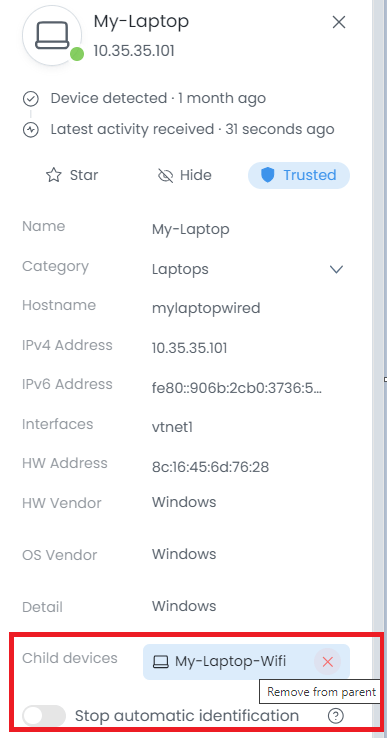Star this device

72,176
